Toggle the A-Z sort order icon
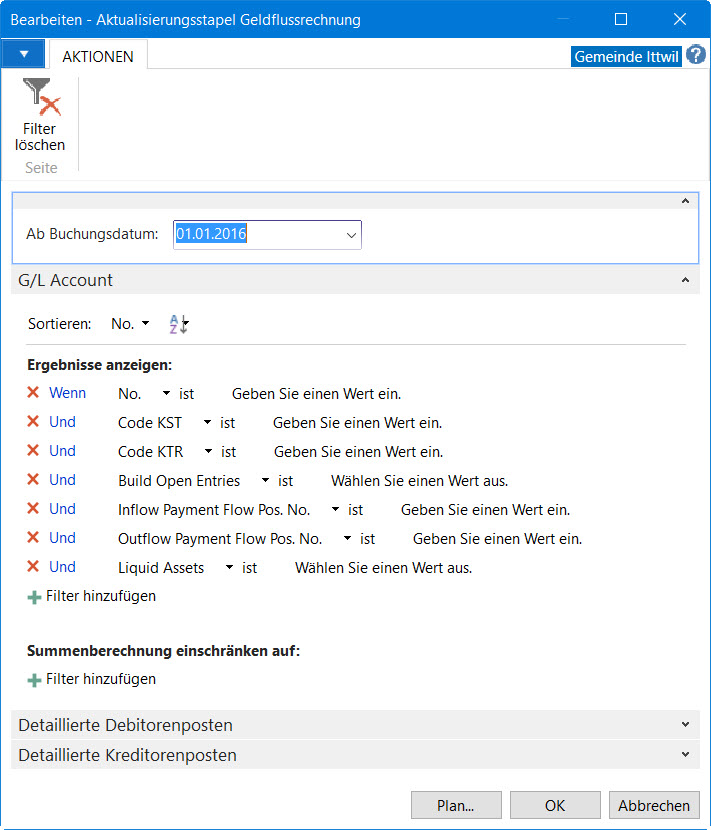This screenshot has height=830, width=711. coord(179,324)
